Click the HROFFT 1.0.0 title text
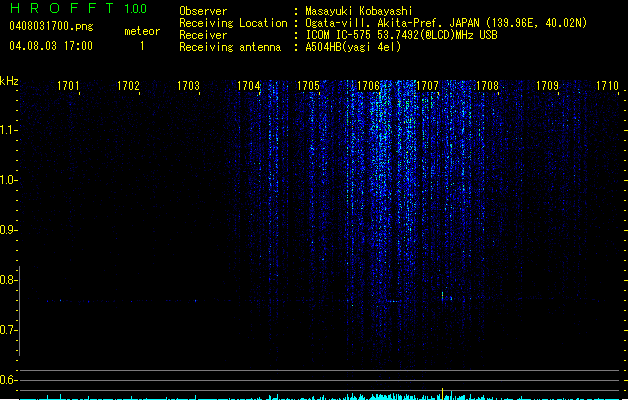 78,8
